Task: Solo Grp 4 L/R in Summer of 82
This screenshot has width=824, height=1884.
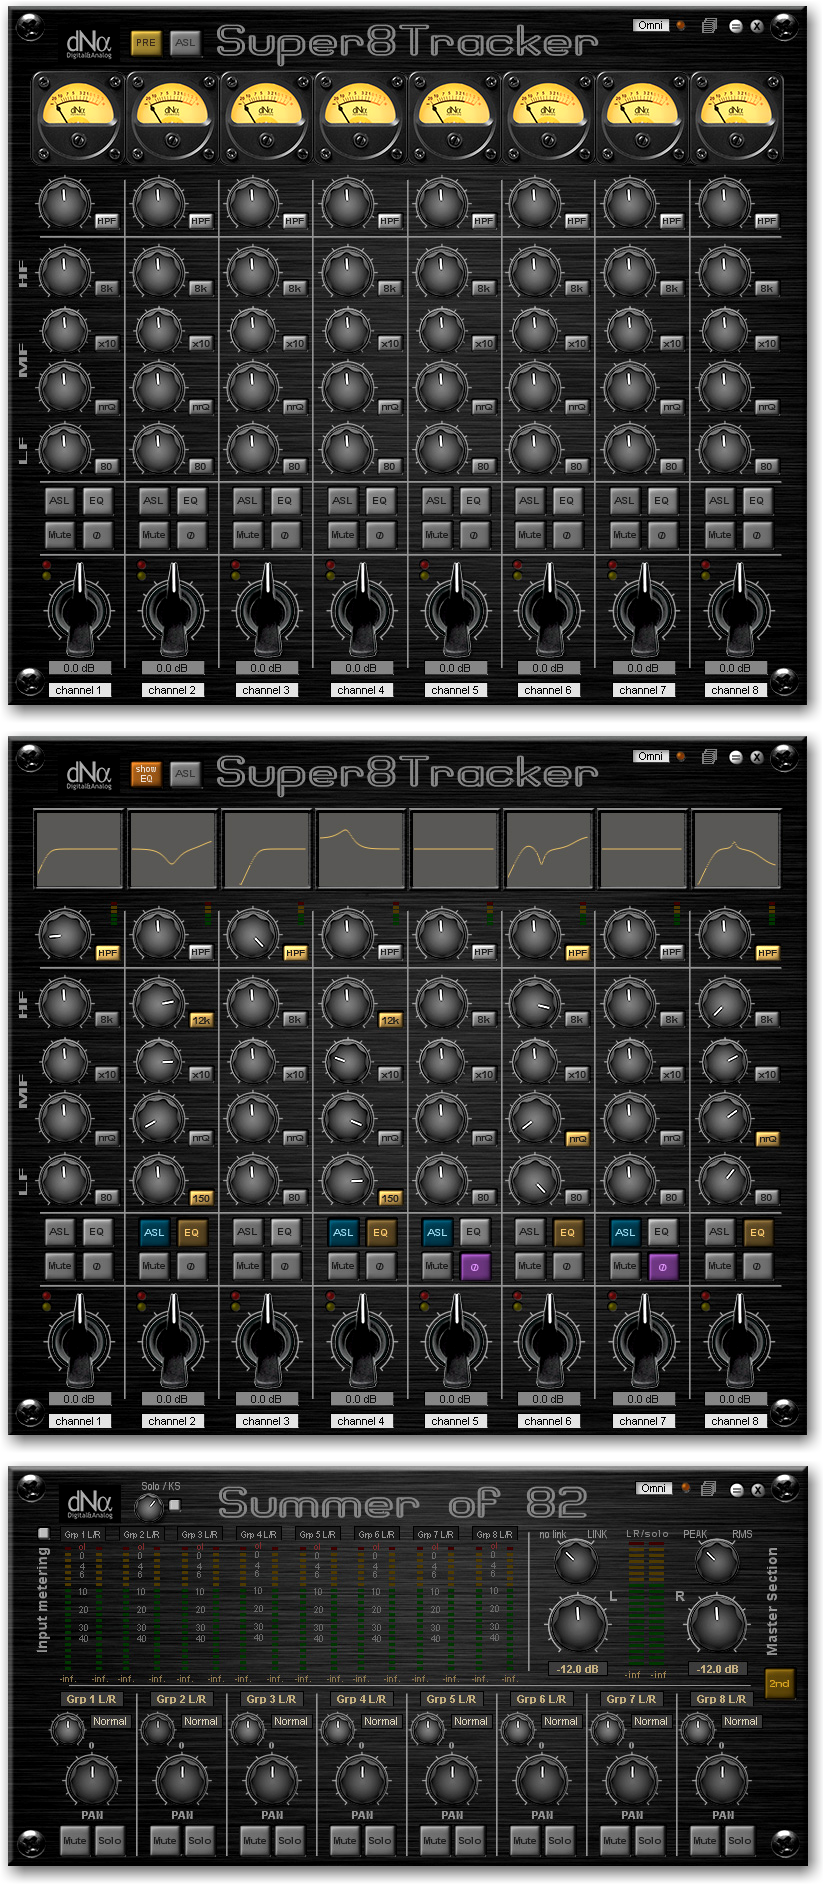Action: pyautogui.click(x=380, y=1840)
